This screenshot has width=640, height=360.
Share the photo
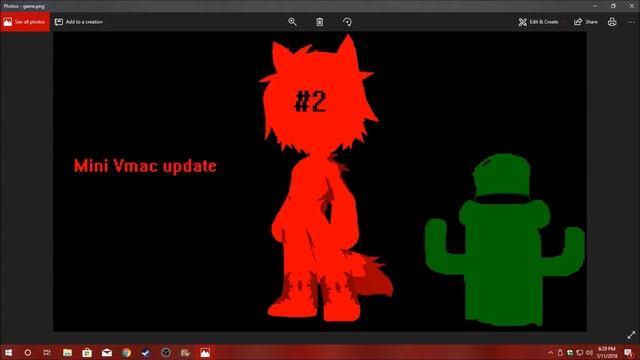[586, 22]
